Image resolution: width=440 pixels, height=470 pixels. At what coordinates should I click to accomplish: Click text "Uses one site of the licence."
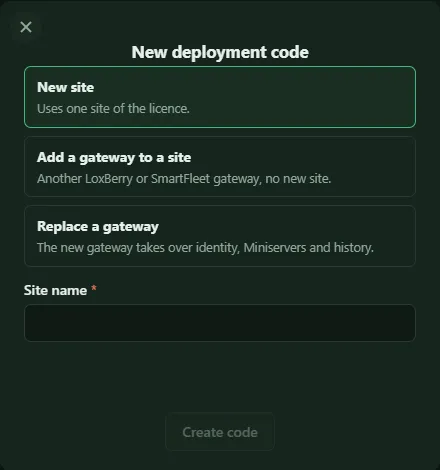(x=113, y=109)
